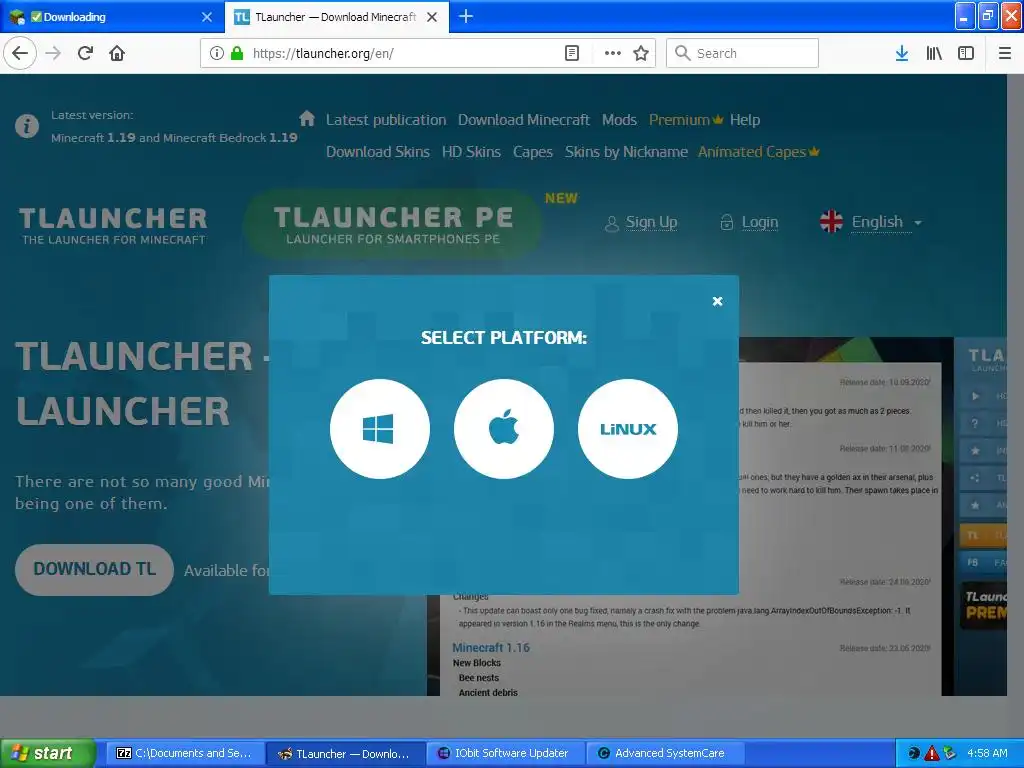Click the DOWNLOAD TL button
The height and width of the screenshot is (768, 1024).
pos(95,569)
